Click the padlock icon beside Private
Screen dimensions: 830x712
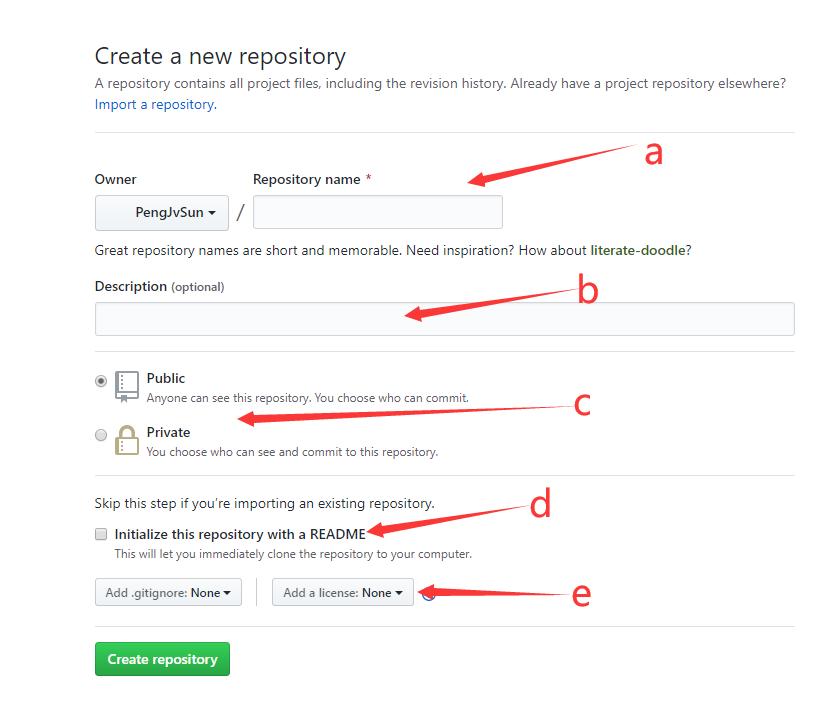pos(125,440)
